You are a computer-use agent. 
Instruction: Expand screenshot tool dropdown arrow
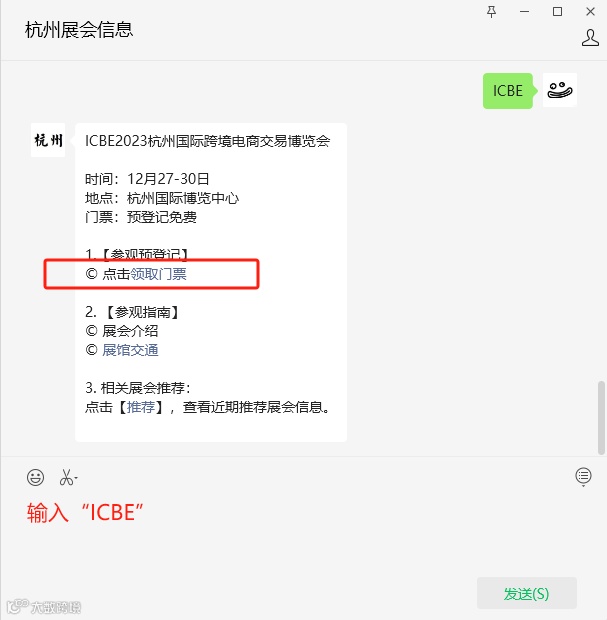[x=76, y=479]
